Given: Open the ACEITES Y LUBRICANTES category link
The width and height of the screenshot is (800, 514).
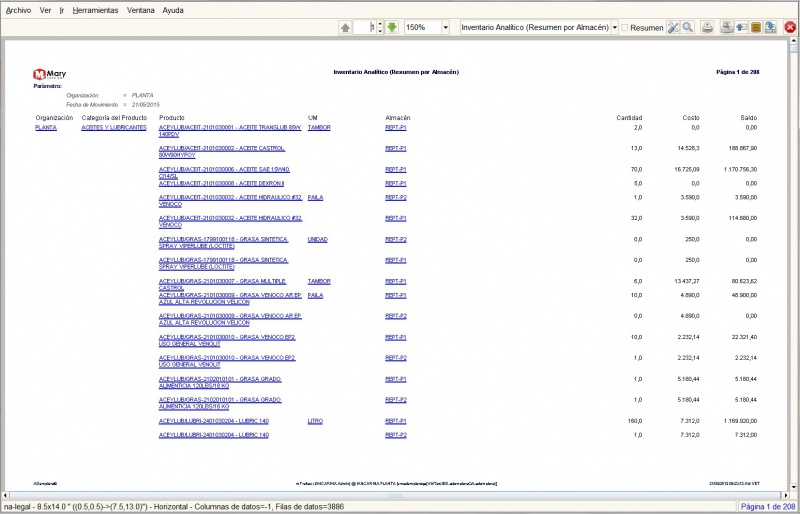Looking at the screenshot, I should click(114, 128).
